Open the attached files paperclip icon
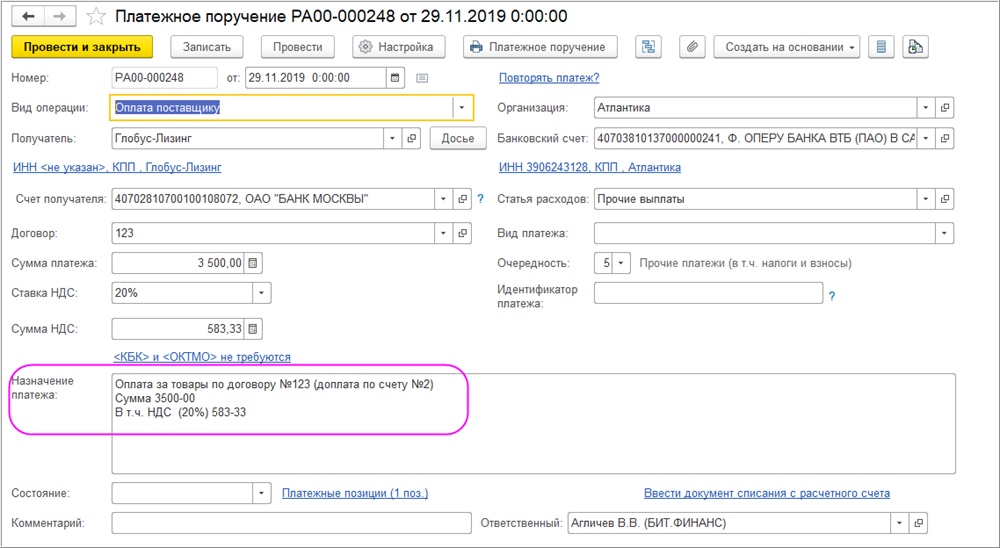Image resolution: width=1000 pixels, height=548 pixels. coord(690,47)
